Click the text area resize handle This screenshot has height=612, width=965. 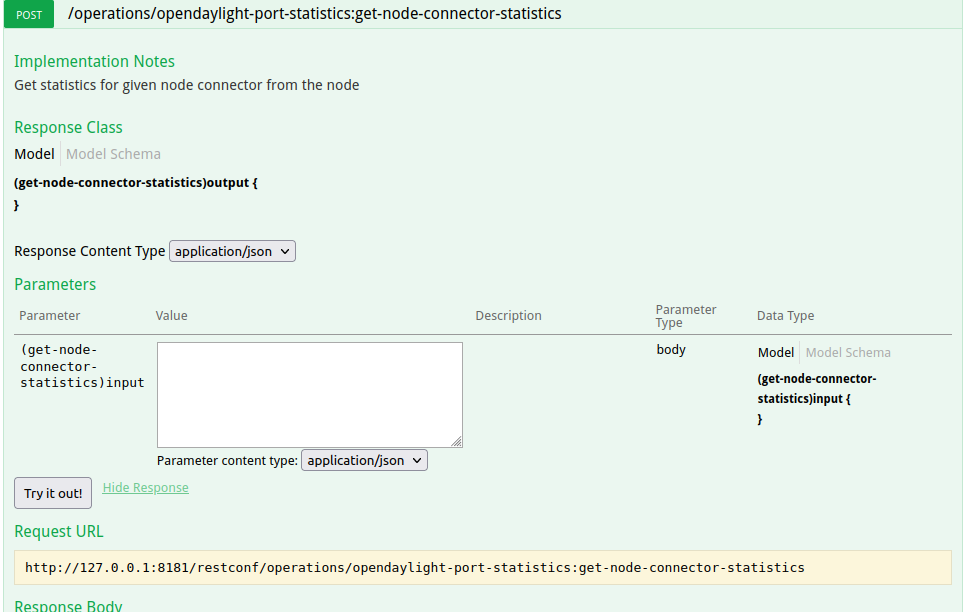point(457,441)
